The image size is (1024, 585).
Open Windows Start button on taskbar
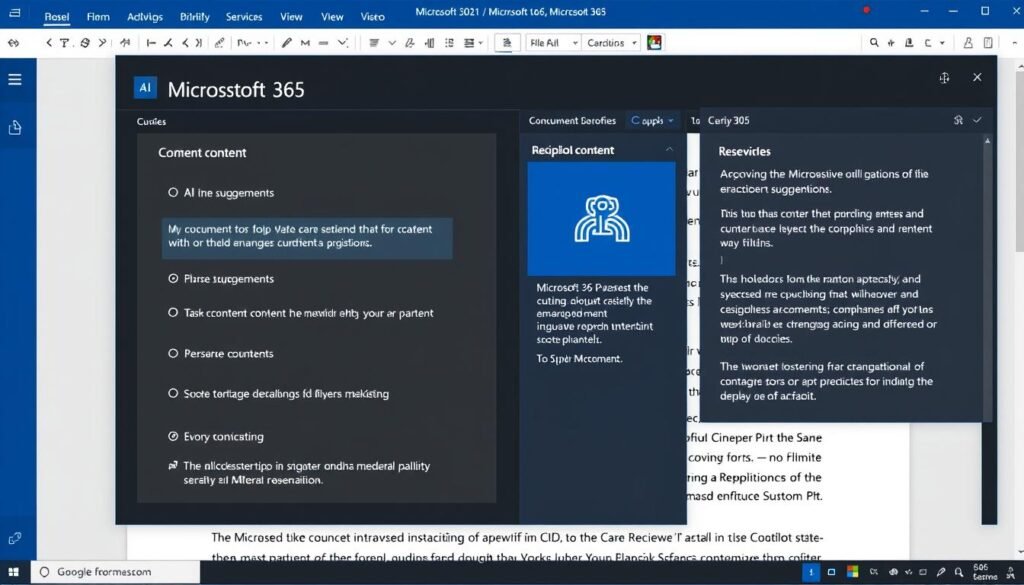pyautogui.click(x=13, y=572)
